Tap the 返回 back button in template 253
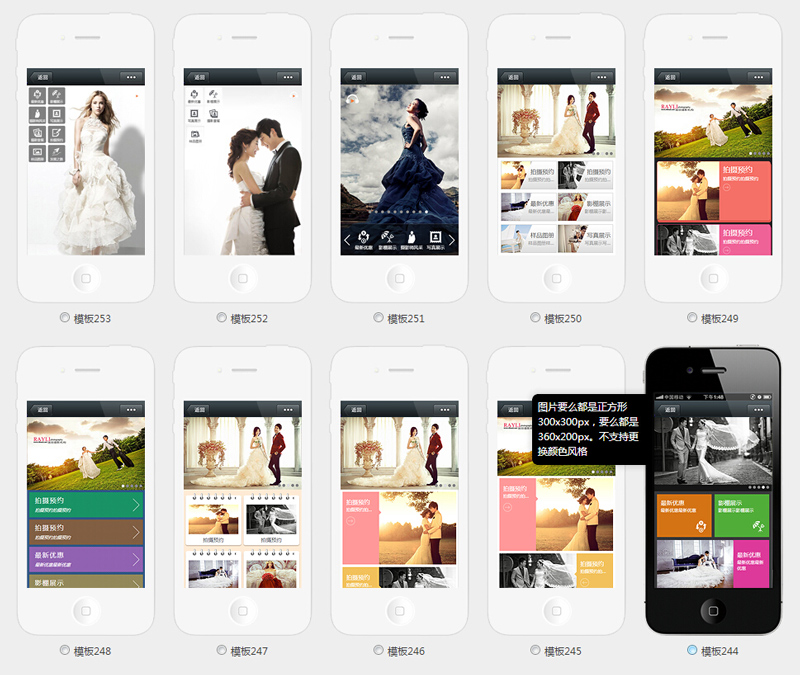 (40, 77)
